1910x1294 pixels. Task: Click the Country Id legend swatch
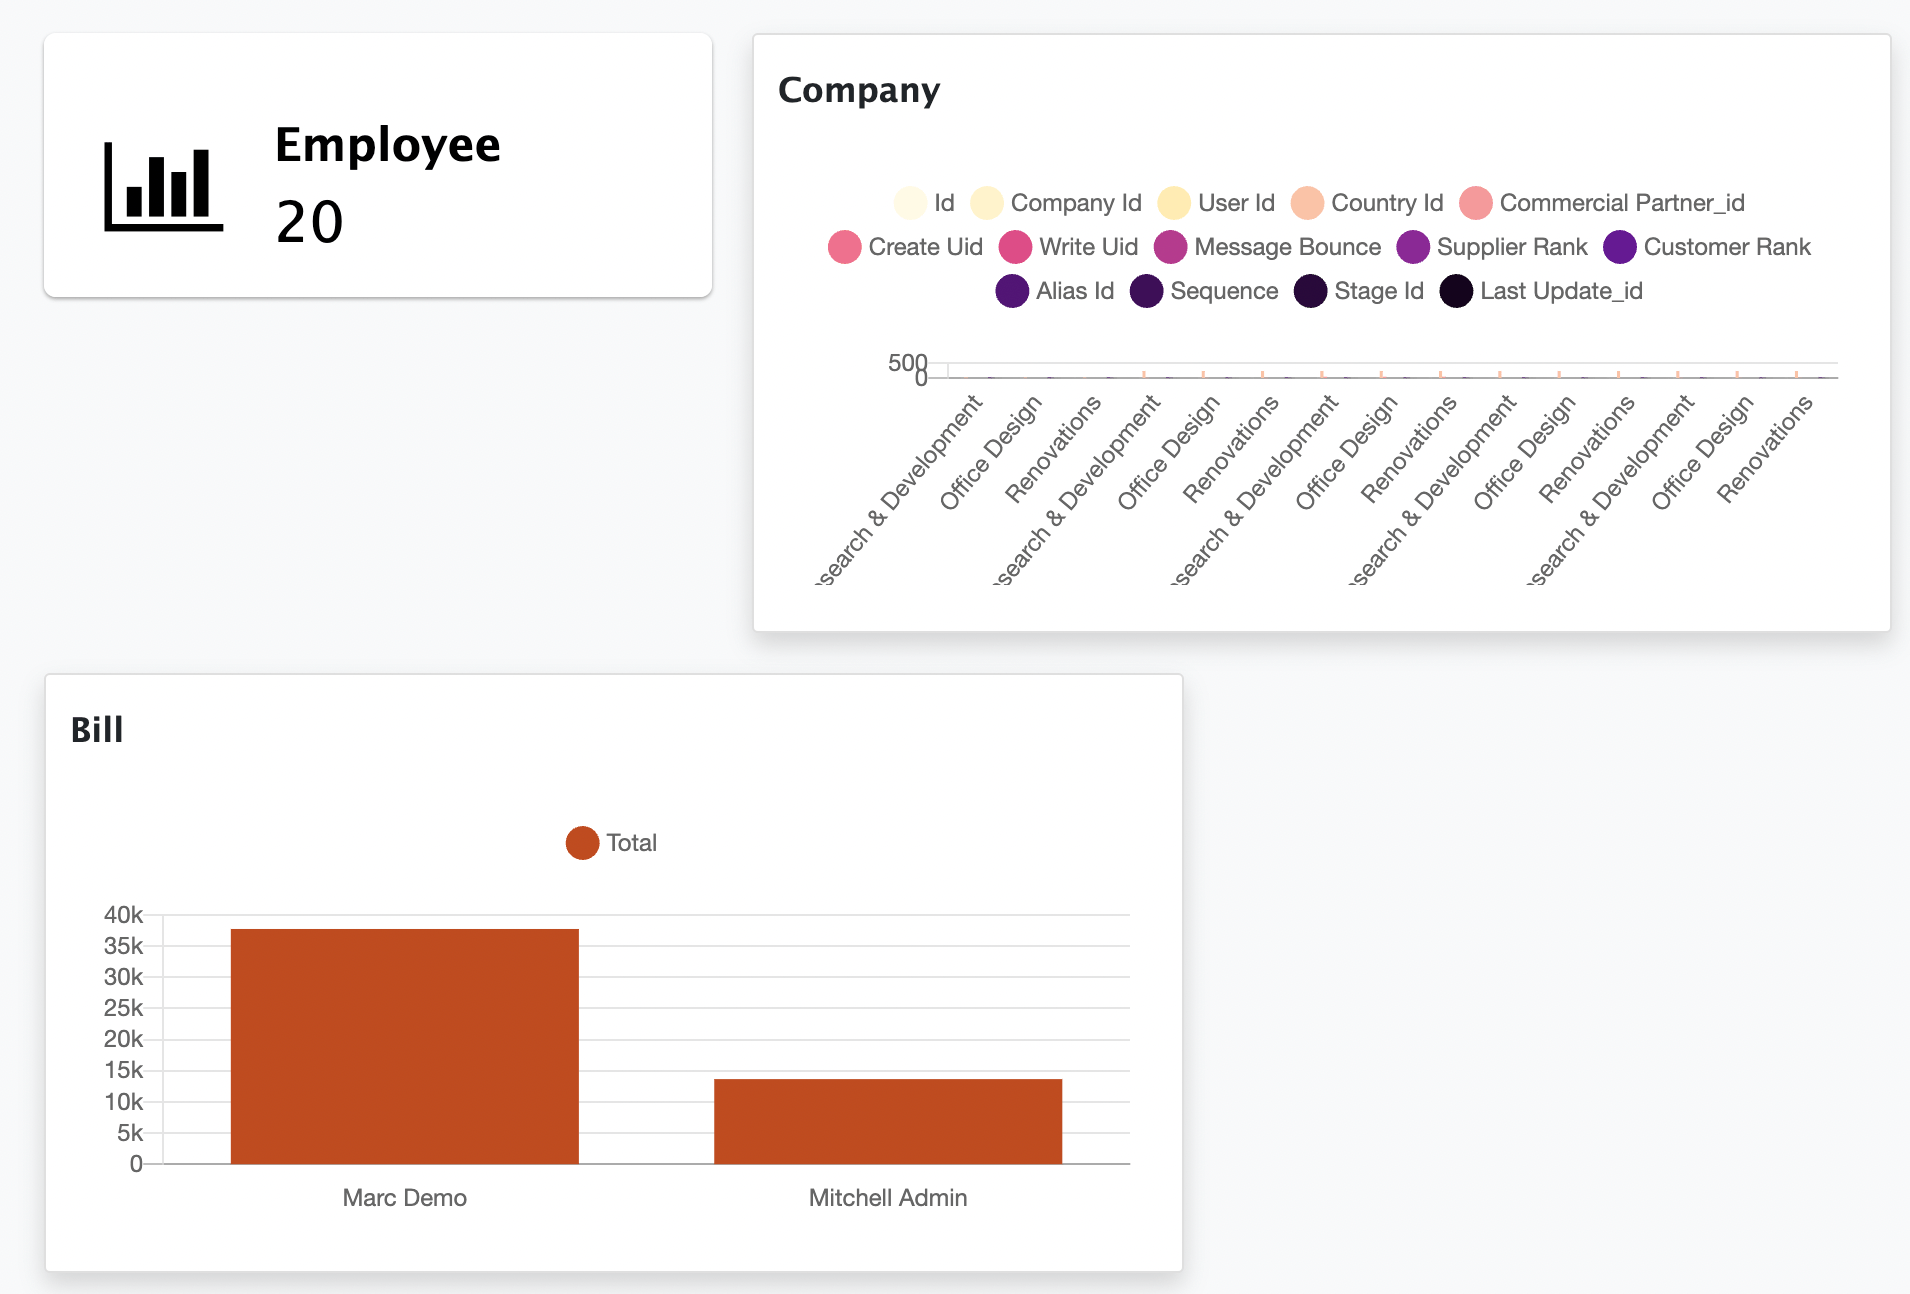coord(1307,203)
